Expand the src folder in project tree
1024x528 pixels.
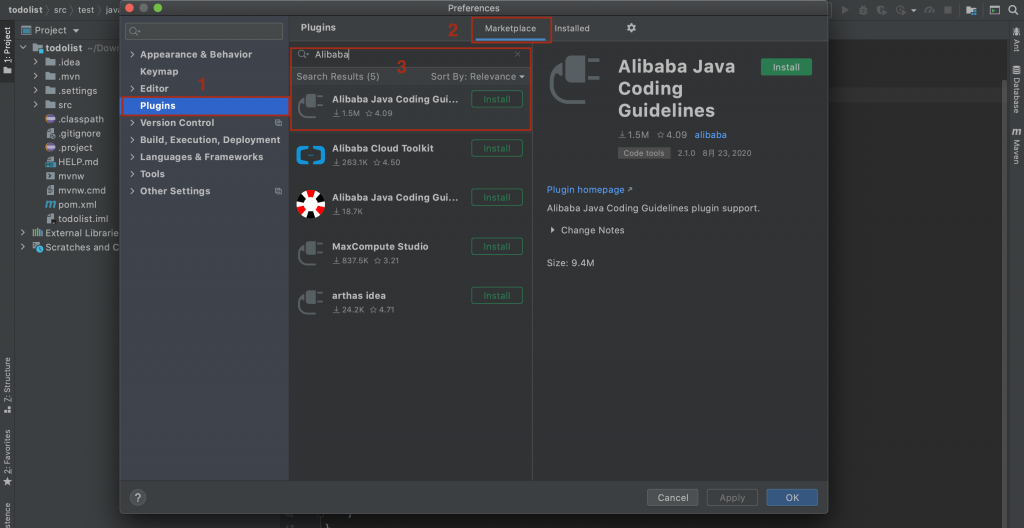(x=37, y=105)
